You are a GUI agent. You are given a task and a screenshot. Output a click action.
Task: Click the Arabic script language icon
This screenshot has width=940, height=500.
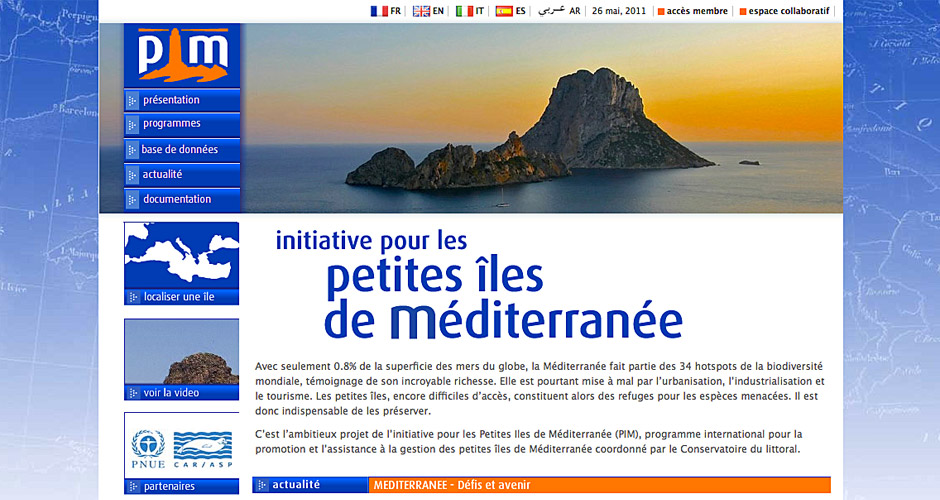click(x=552, y=10)
